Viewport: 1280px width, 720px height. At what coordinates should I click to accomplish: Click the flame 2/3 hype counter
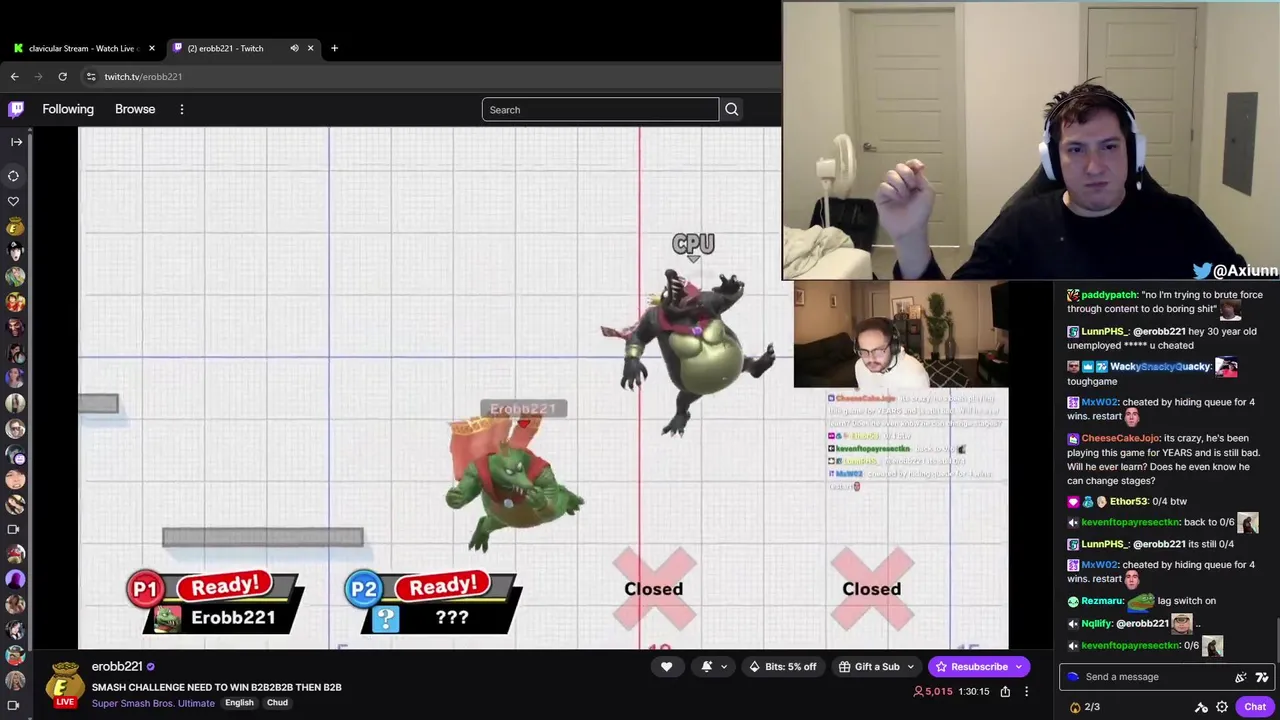coord(1085,707)
